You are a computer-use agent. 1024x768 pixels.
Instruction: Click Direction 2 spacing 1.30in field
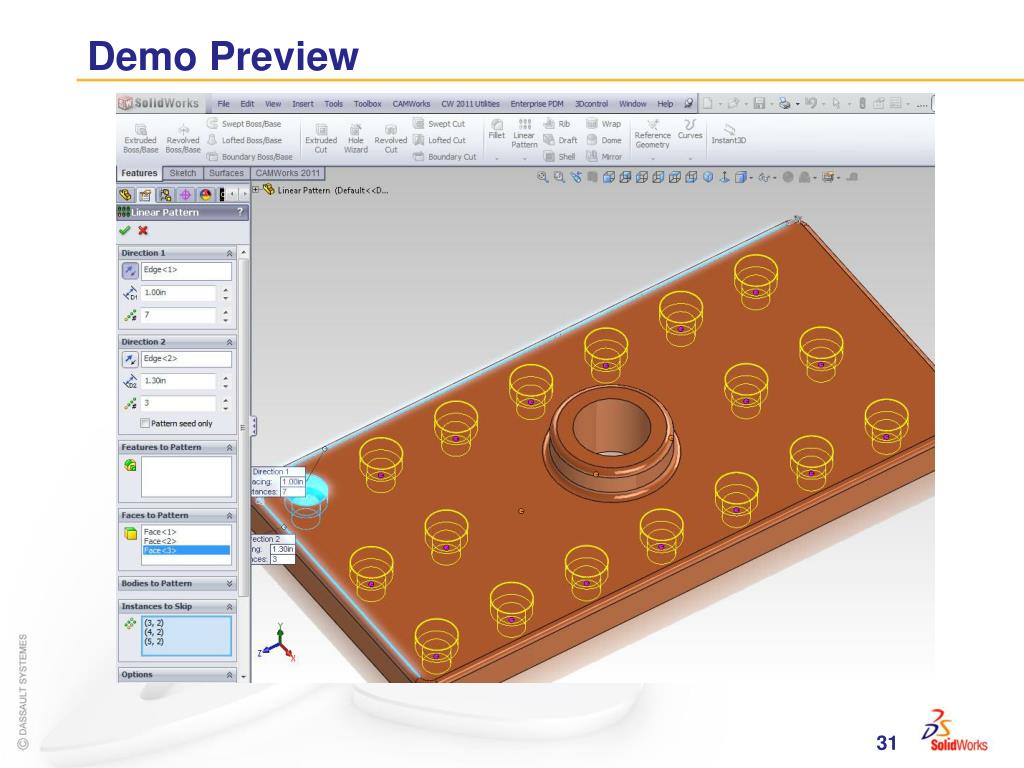(178, 381)
